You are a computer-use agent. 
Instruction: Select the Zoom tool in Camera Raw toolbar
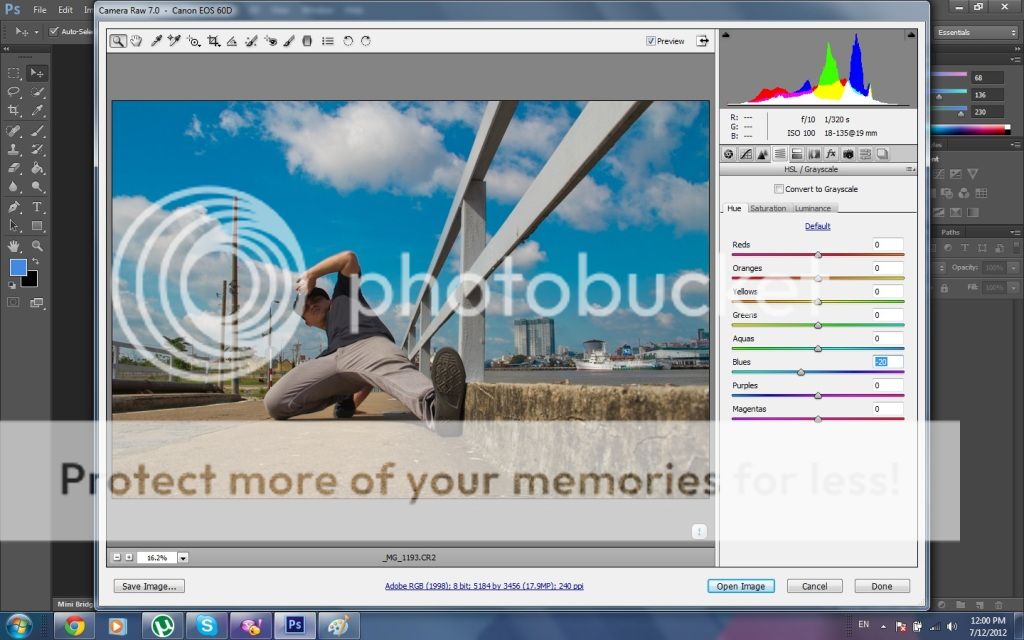click(118, 41)
